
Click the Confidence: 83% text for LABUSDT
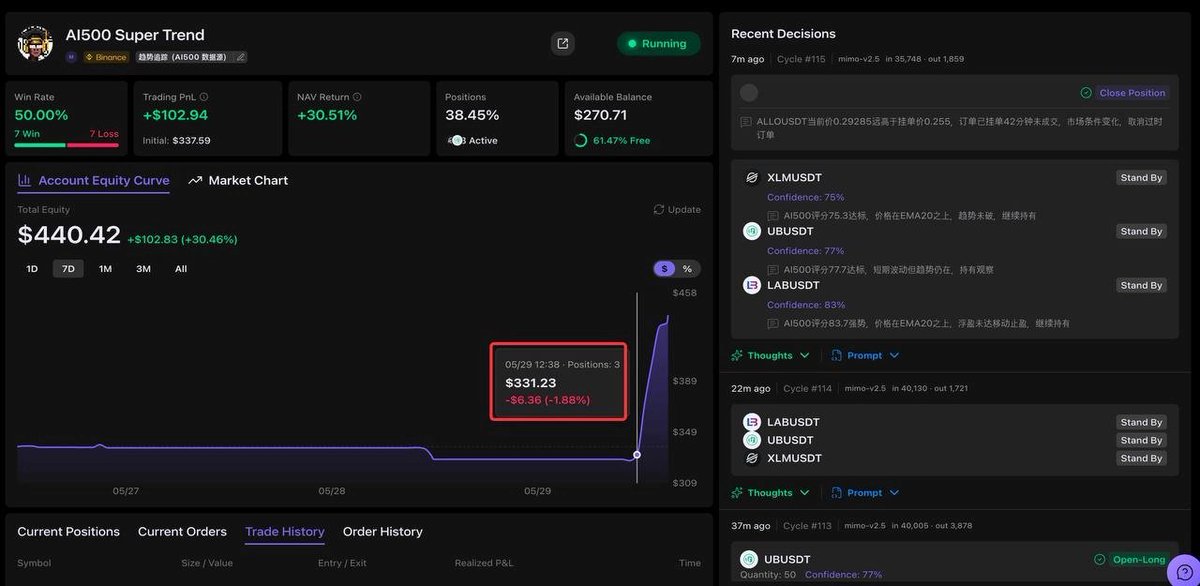(806, 305)
